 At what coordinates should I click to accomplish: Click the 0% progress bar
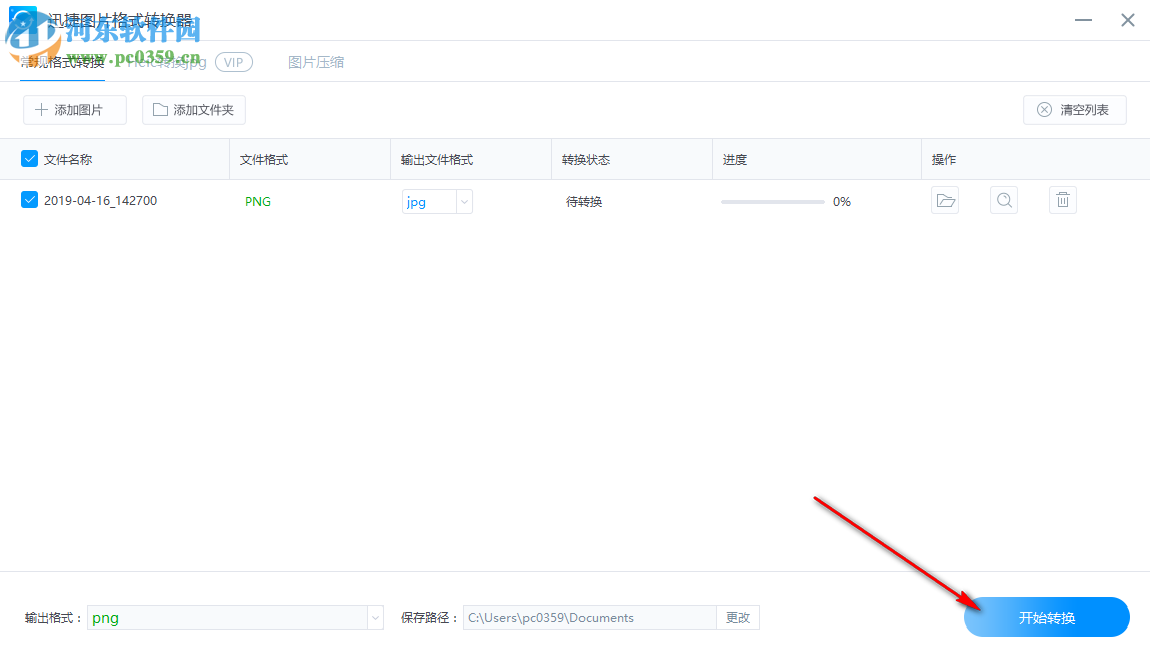tap(771, 201)
